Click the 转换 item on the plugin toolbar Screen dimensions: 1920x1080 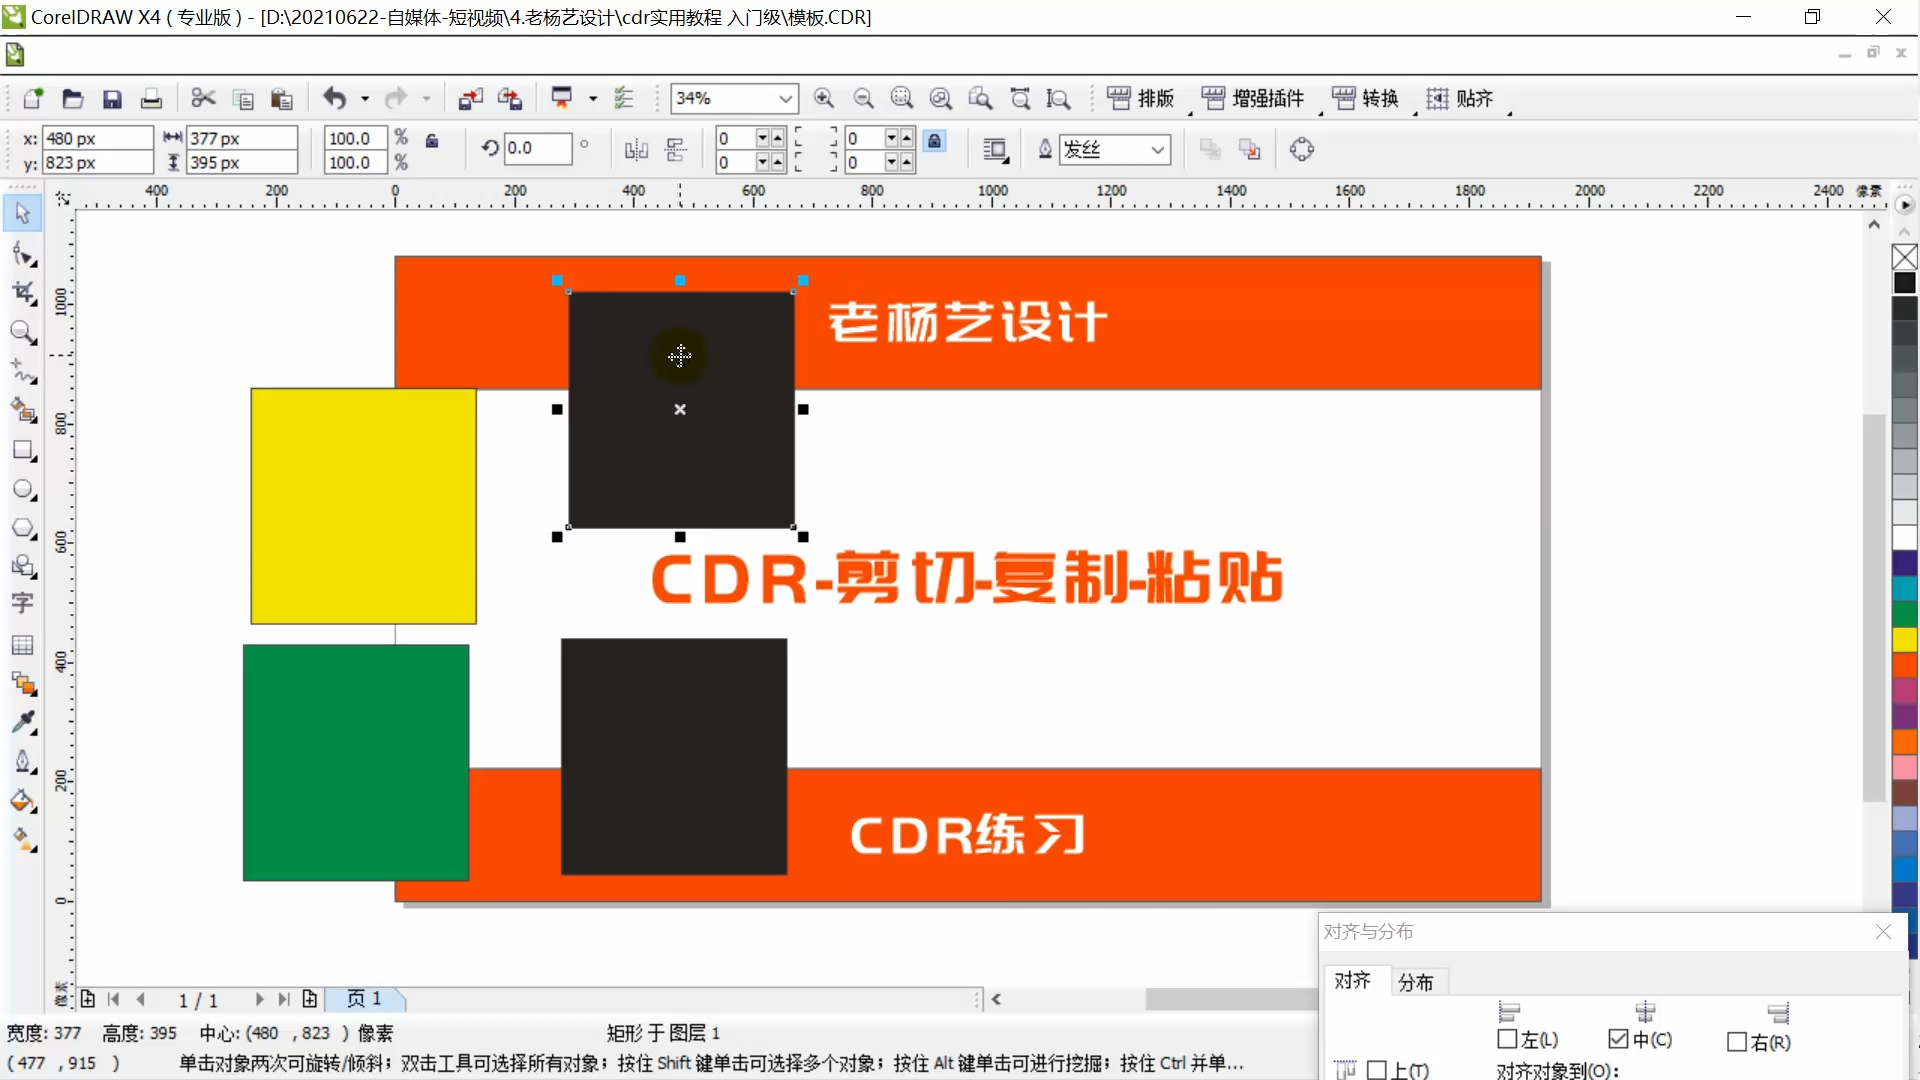coord(1366,98)
